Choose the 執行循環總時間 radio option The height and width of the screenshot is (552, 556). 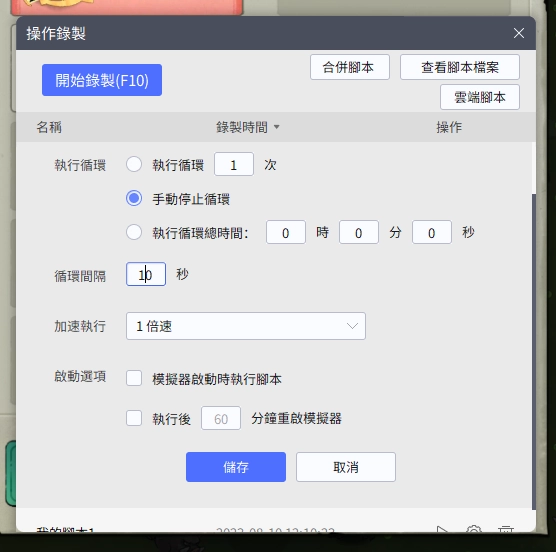[134, 232]
